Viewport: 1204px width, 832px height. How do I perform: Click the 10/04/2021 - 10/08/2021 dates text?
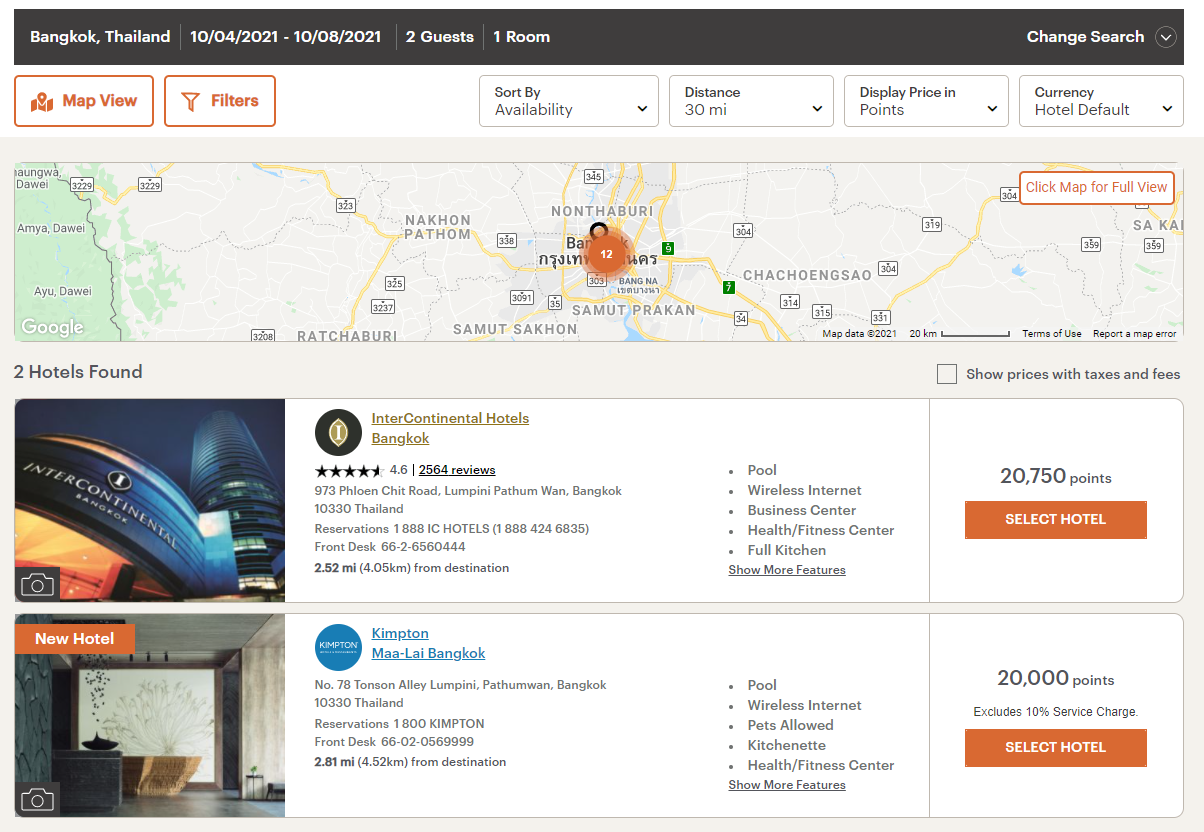(285, 37)
